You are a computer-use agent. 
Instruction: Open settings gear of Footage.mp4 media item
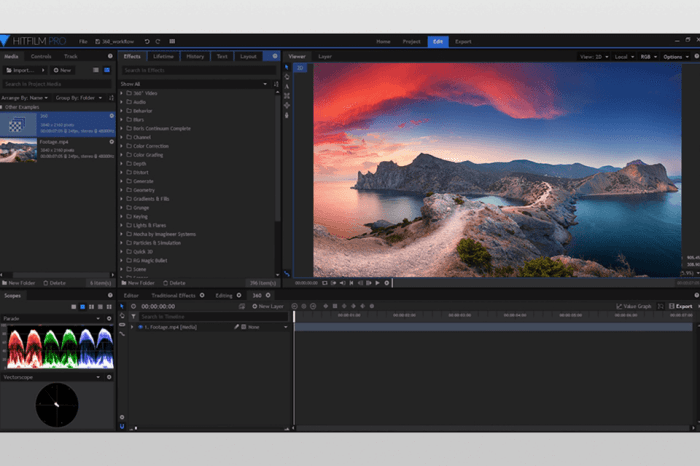pyautogui.click(x=112, y=142)
